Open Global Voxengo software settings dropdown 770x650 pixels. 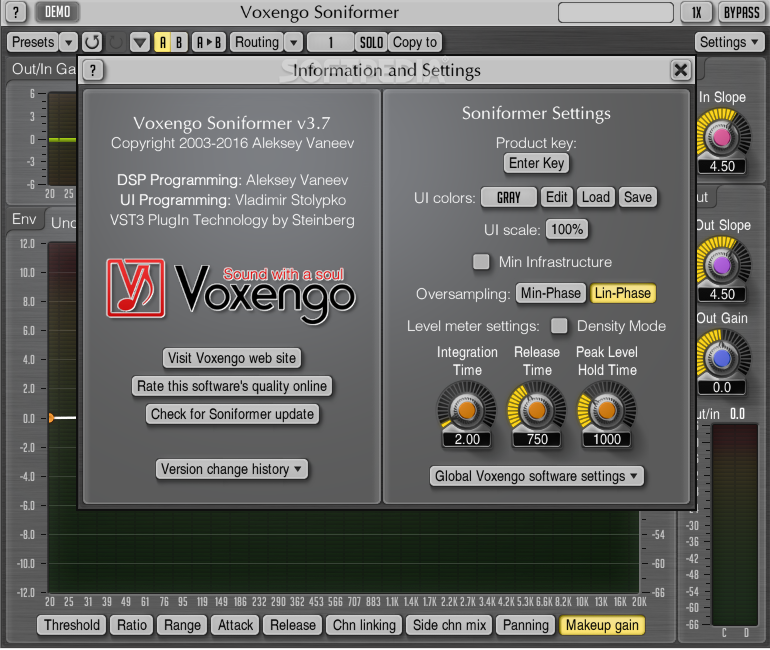536,476
